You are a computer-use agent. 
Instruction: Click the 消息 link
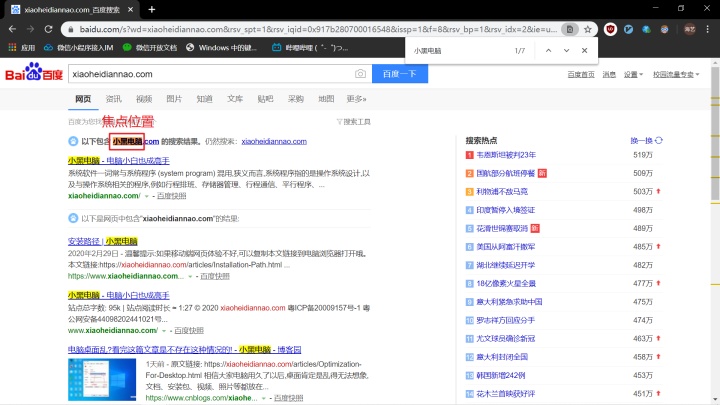tap(609, 74)
